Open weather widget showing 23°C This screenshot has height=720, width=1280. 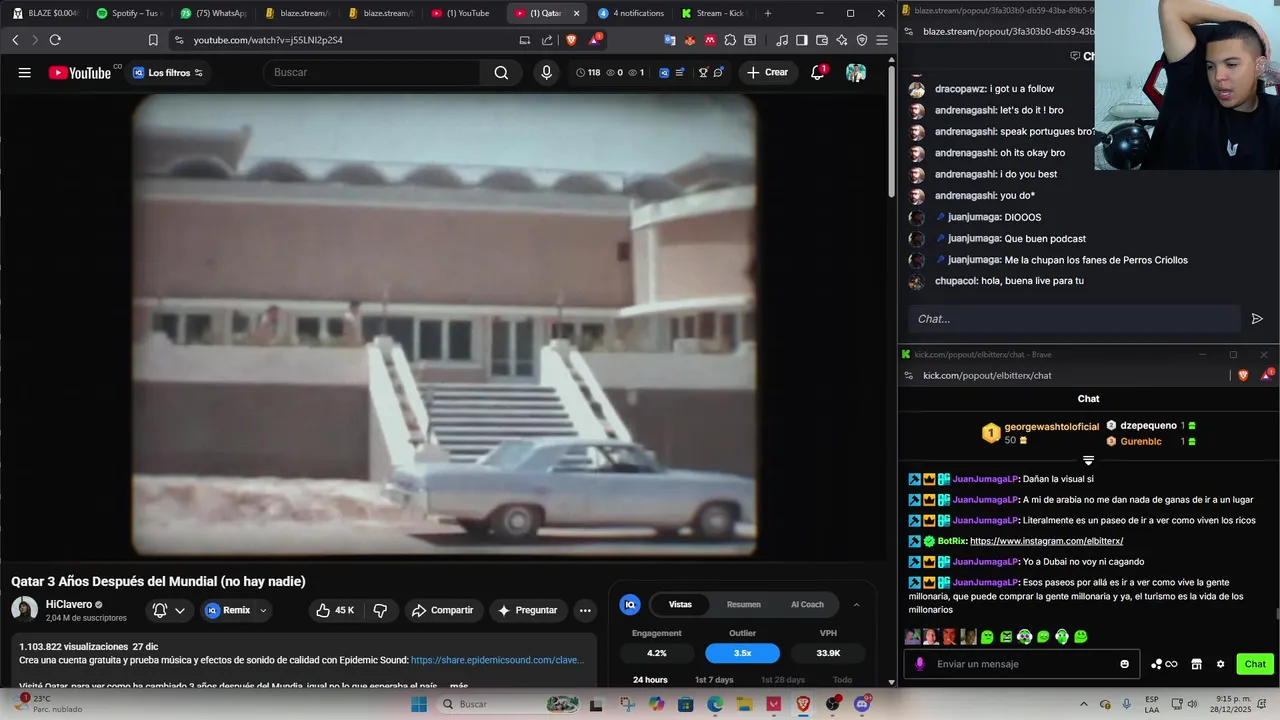click(47, 704)
